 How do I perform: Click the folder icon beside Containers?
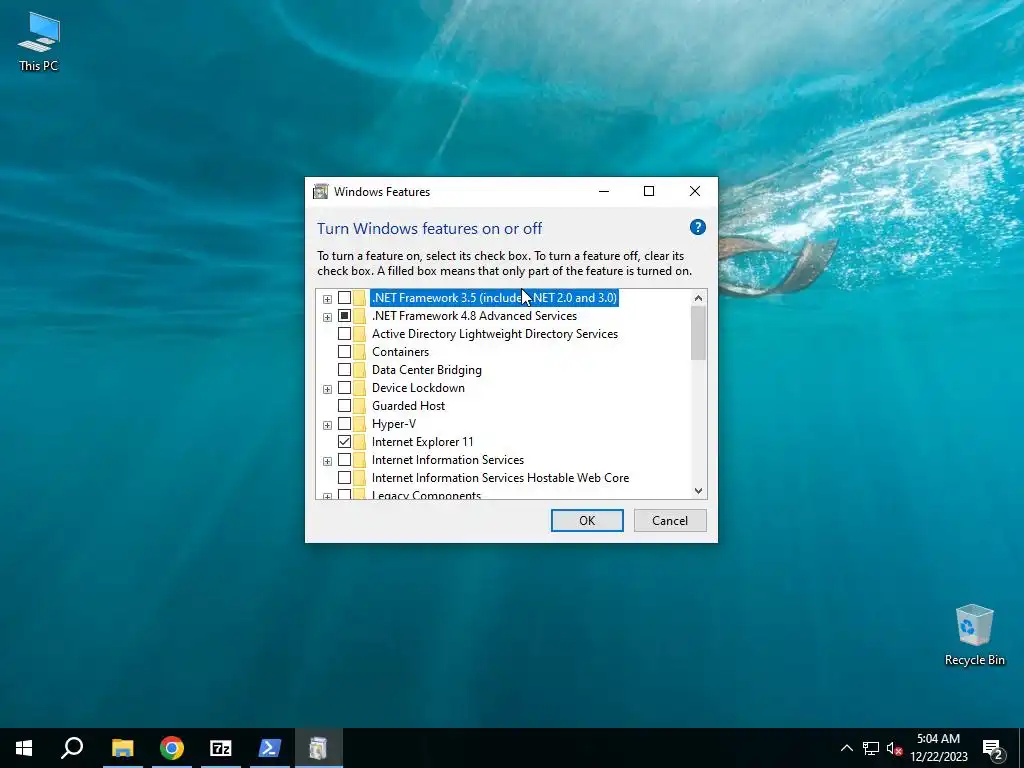coord(360,352)
